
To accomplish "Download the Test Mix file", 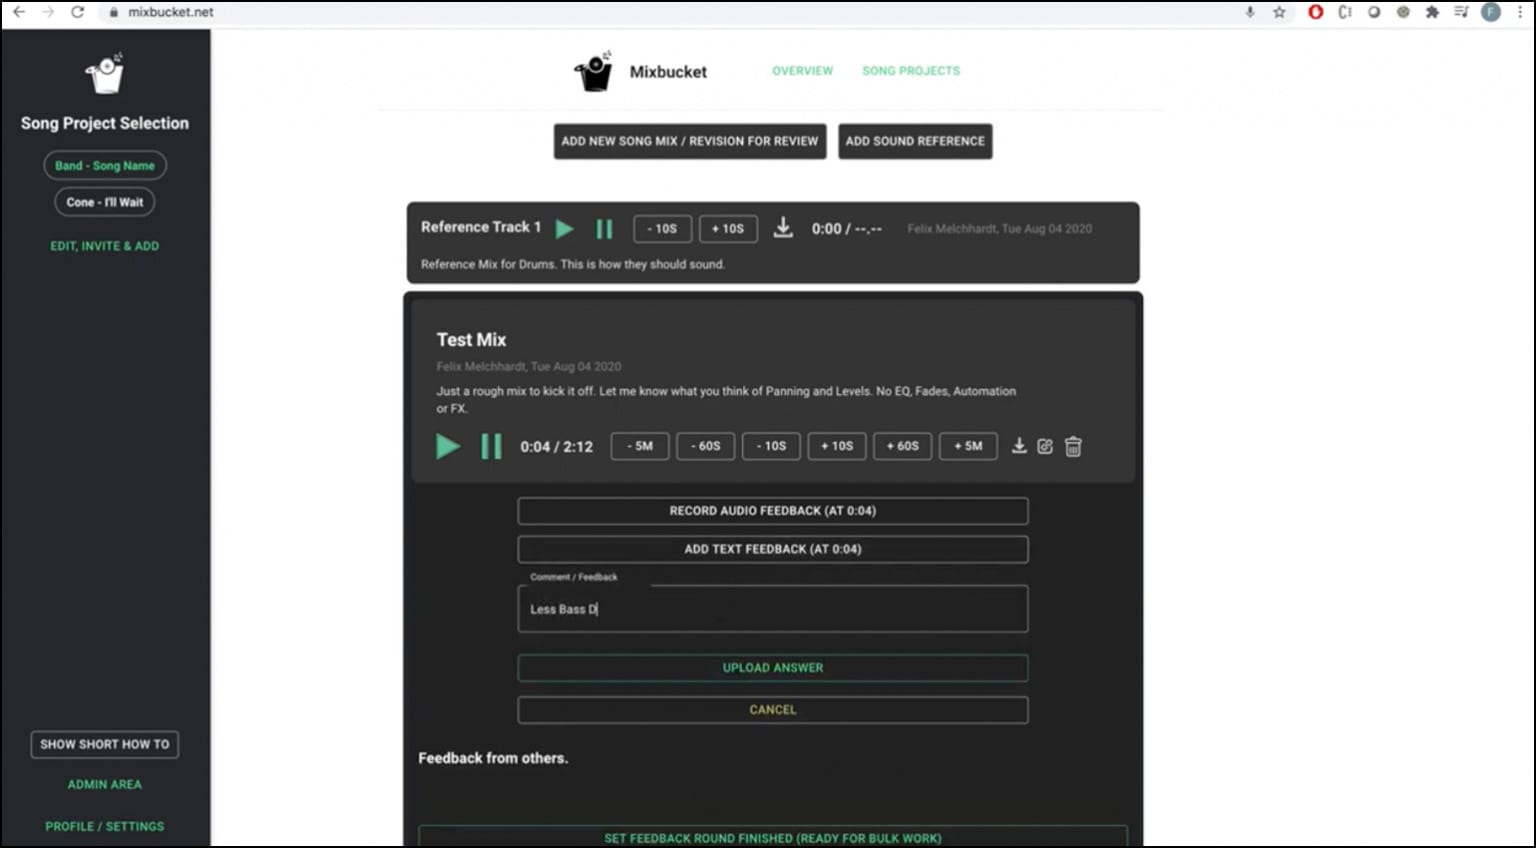I will tap(1019, 446).
